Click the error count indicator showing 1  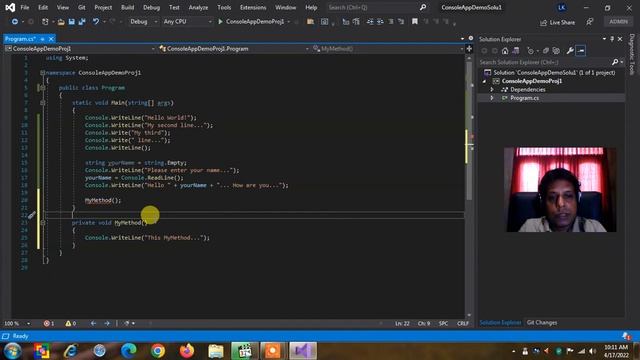(49, 323)
